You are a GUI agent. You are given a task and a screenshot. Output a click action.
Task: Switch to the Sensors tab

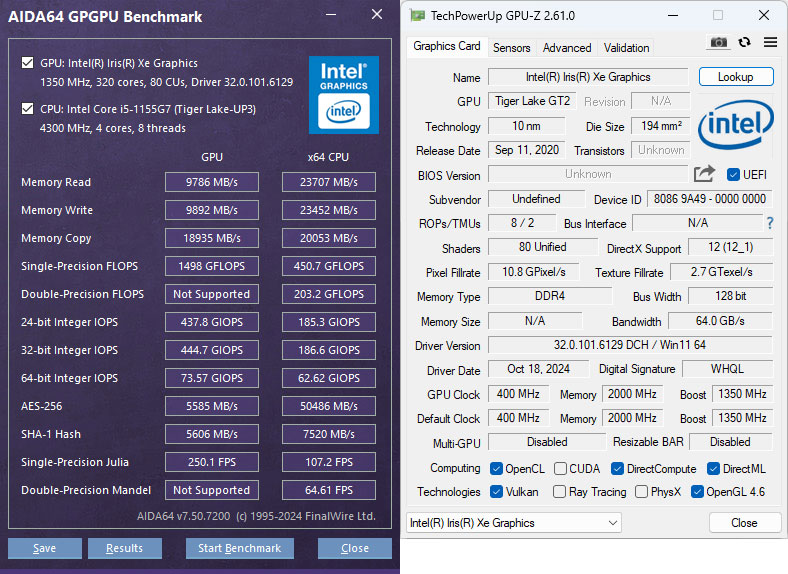click(x=511, y=47)
